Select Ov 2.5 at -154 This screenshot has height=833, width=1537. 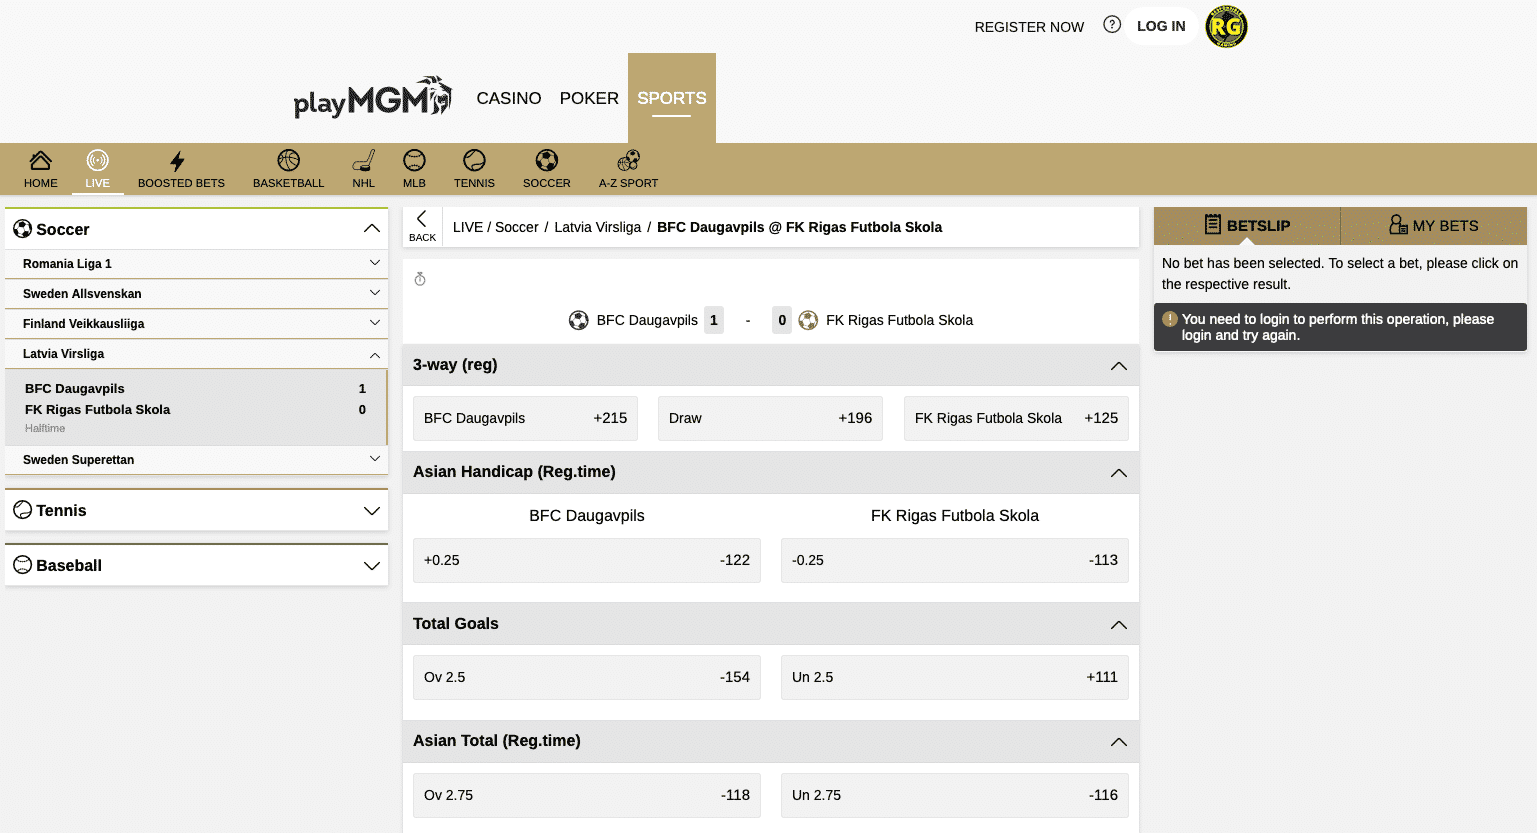coord(587,677)
